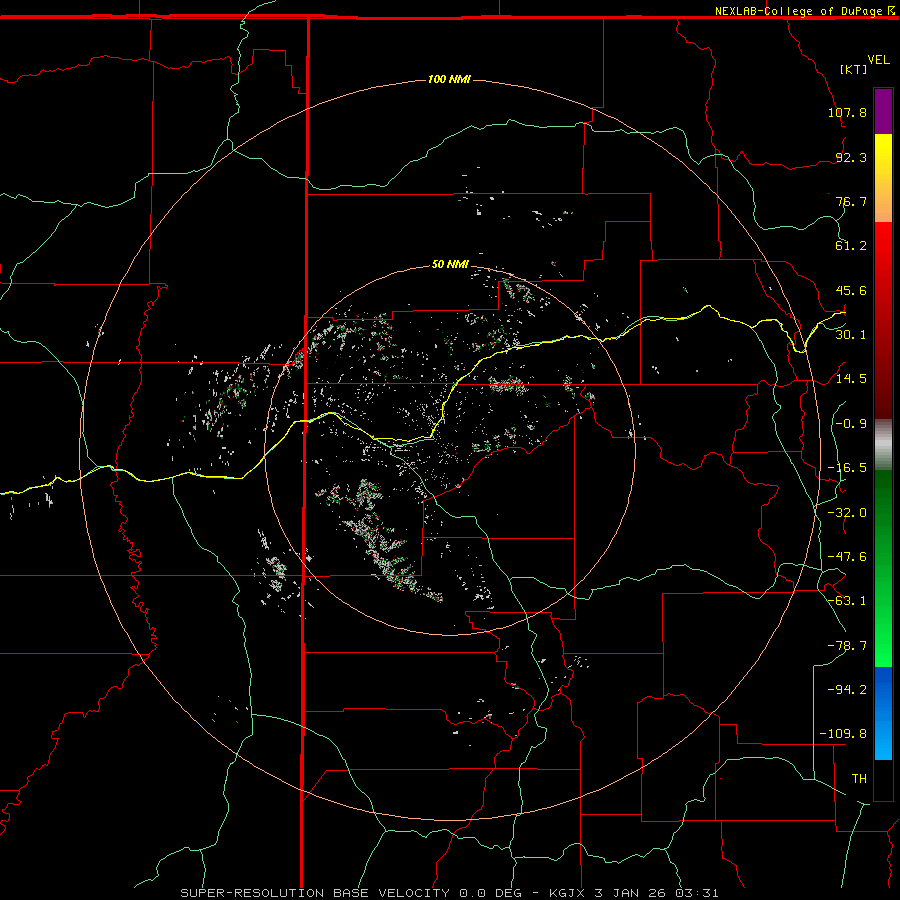This screenshot has width=900, height=900.
Task: Select the KGJX station identifier
Action: (x=568, y=893)
